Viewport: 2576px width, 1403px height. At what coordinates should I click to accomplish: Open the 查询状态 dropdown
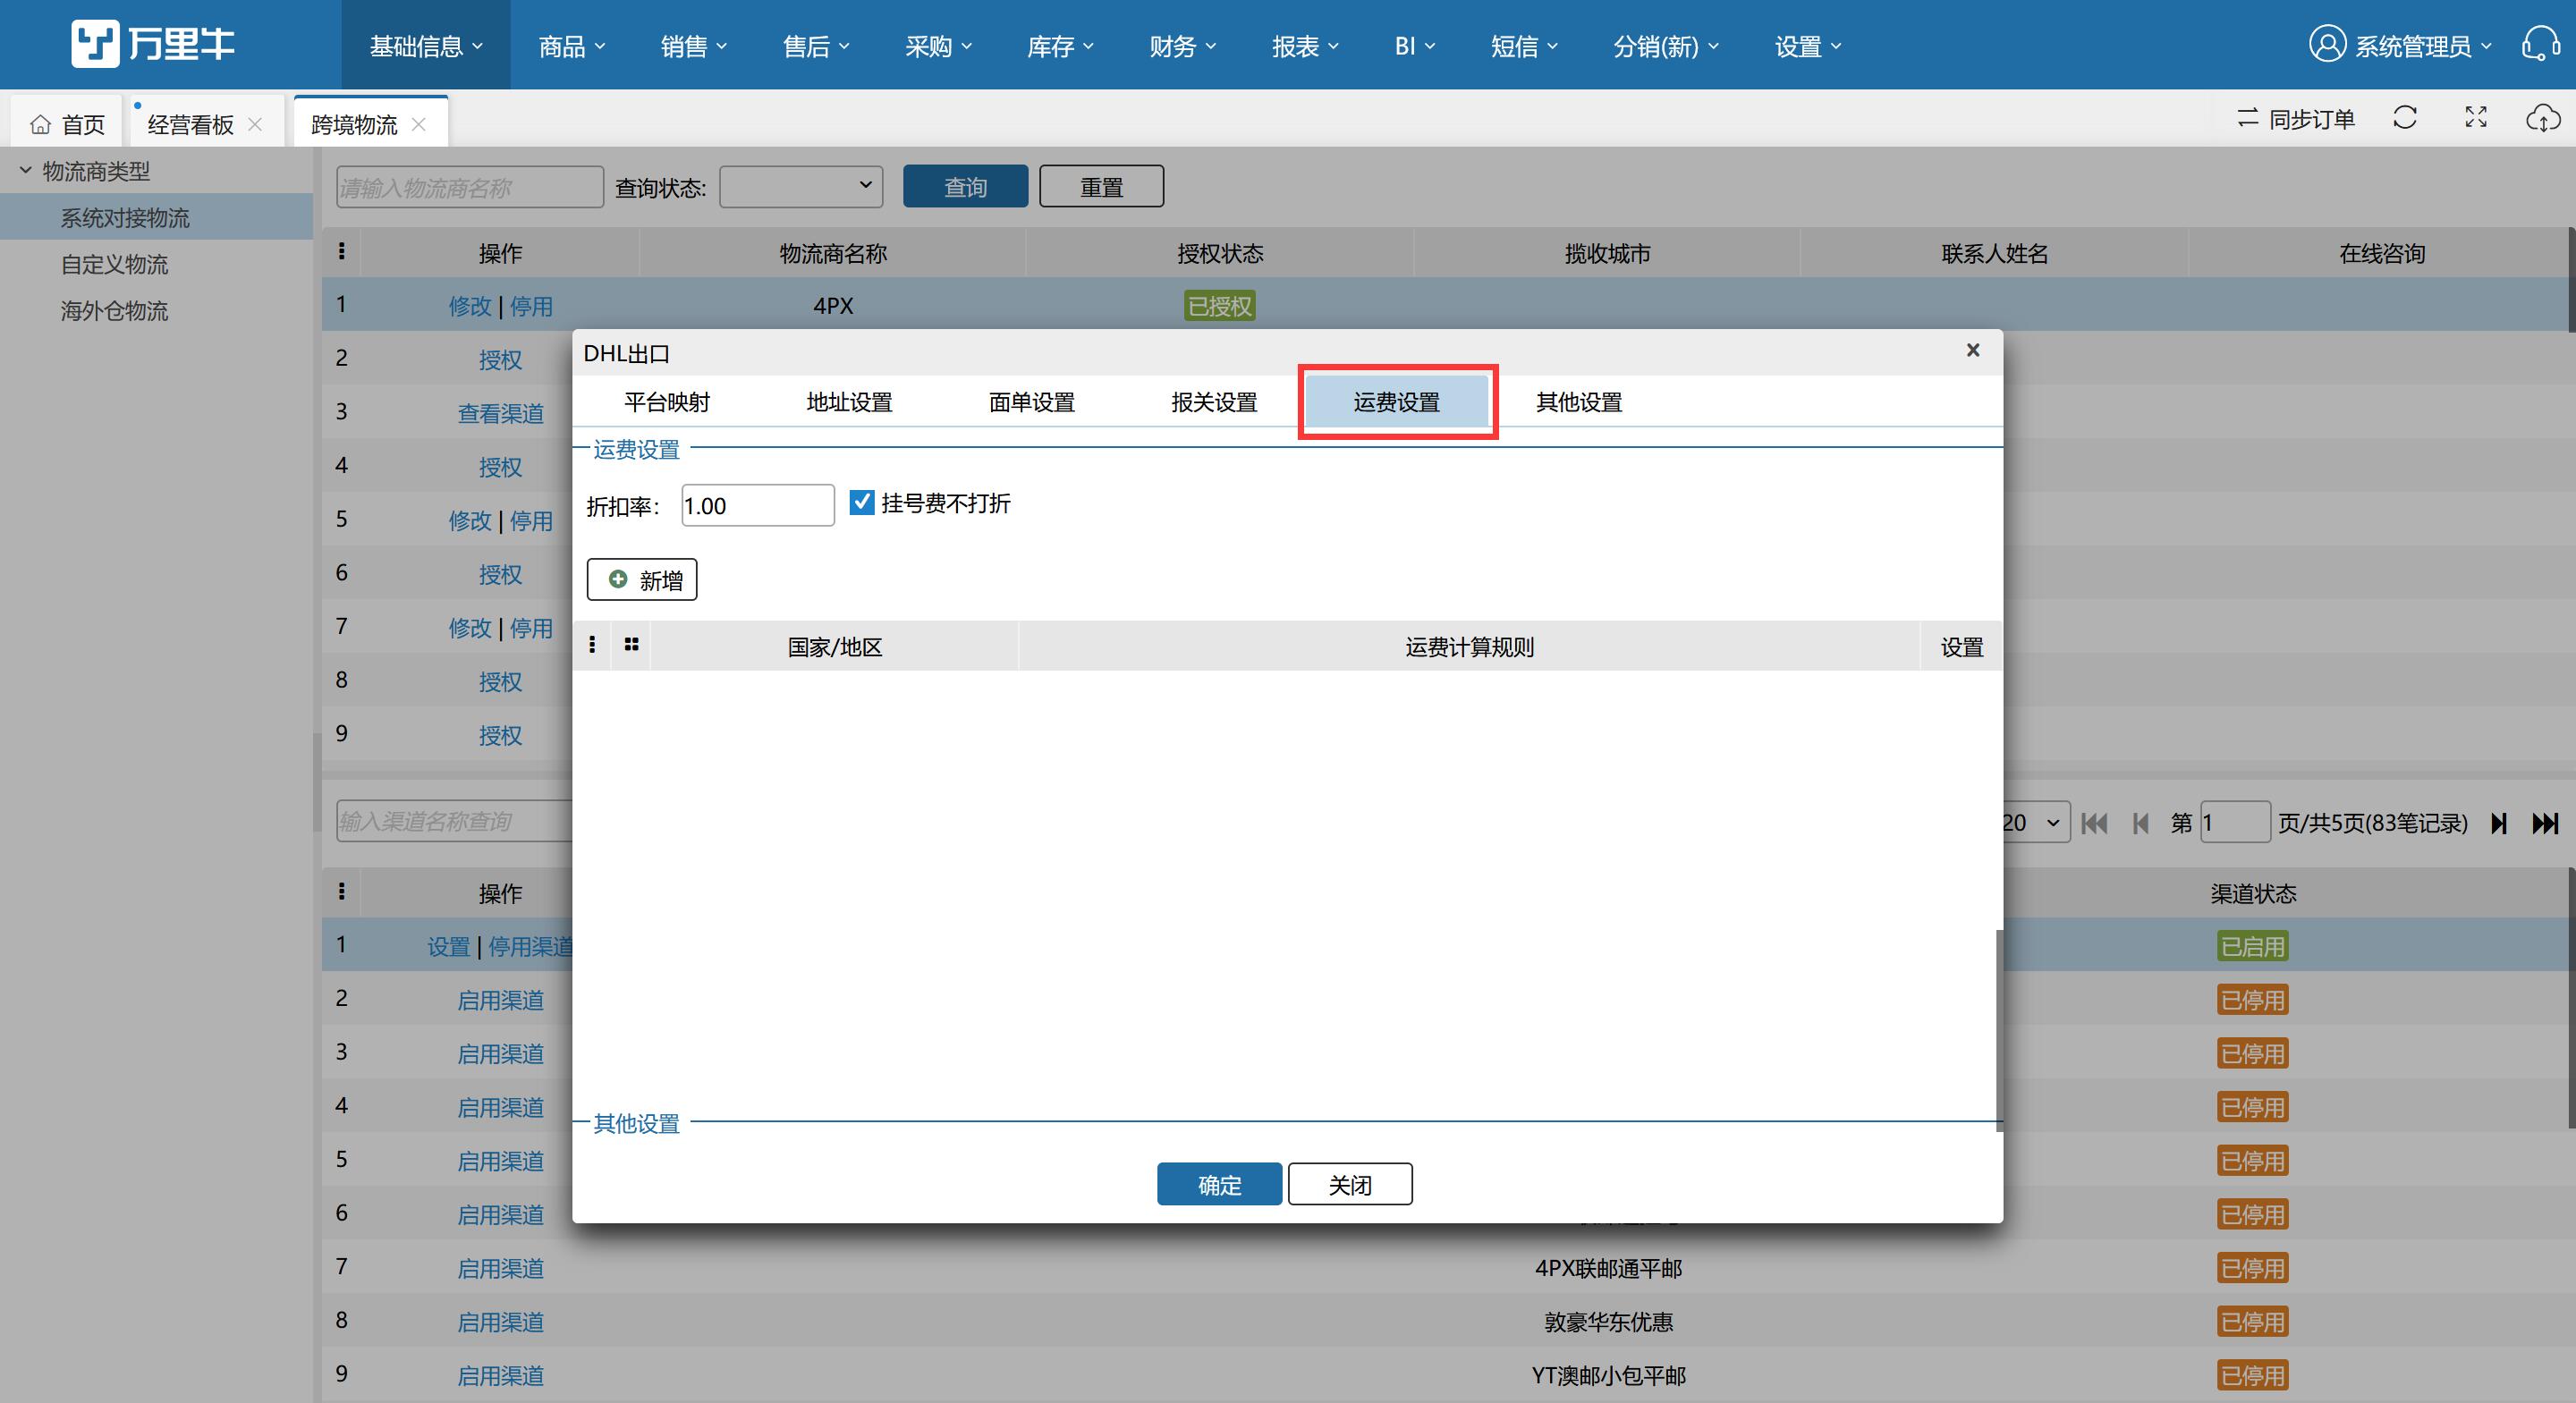click(x=801, y=186)
